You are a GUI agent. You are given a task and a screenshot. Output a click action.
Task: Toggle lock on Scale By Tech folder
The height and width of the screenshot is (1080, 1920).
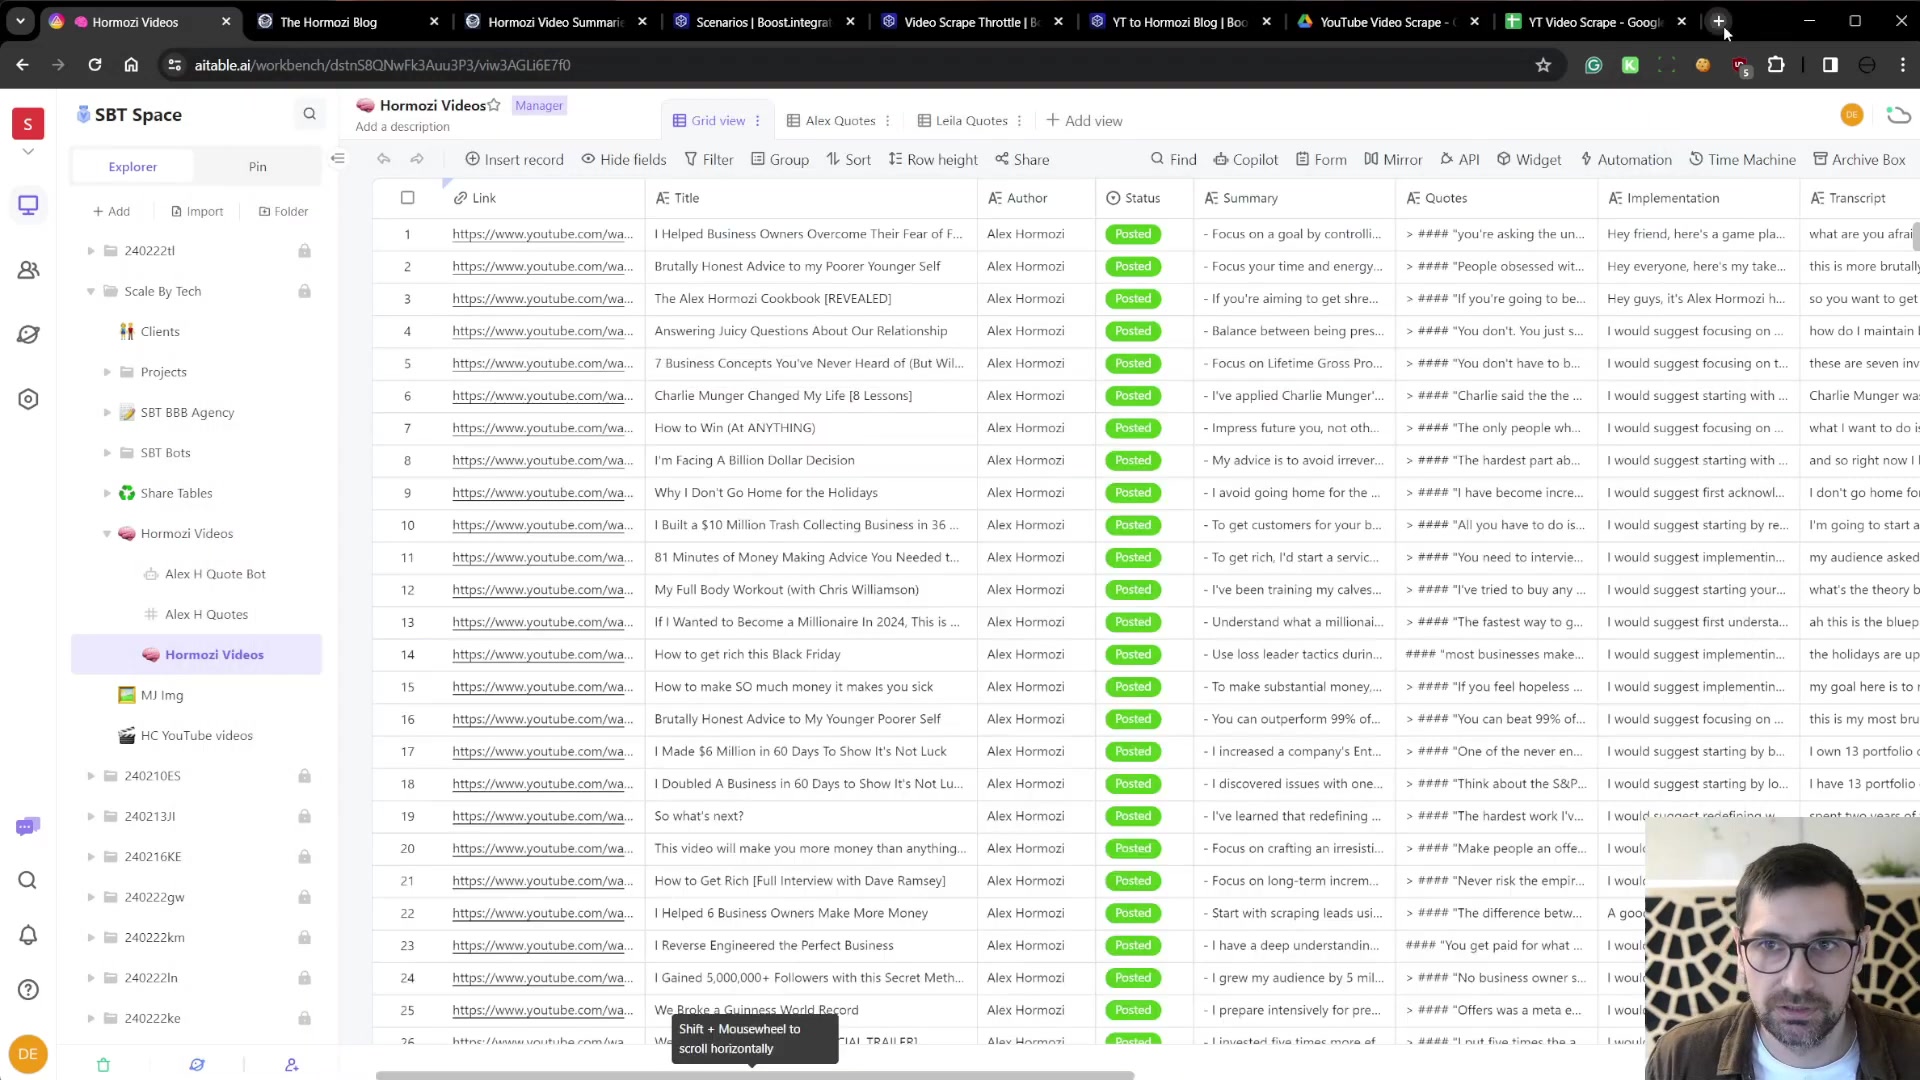(304, 291)
